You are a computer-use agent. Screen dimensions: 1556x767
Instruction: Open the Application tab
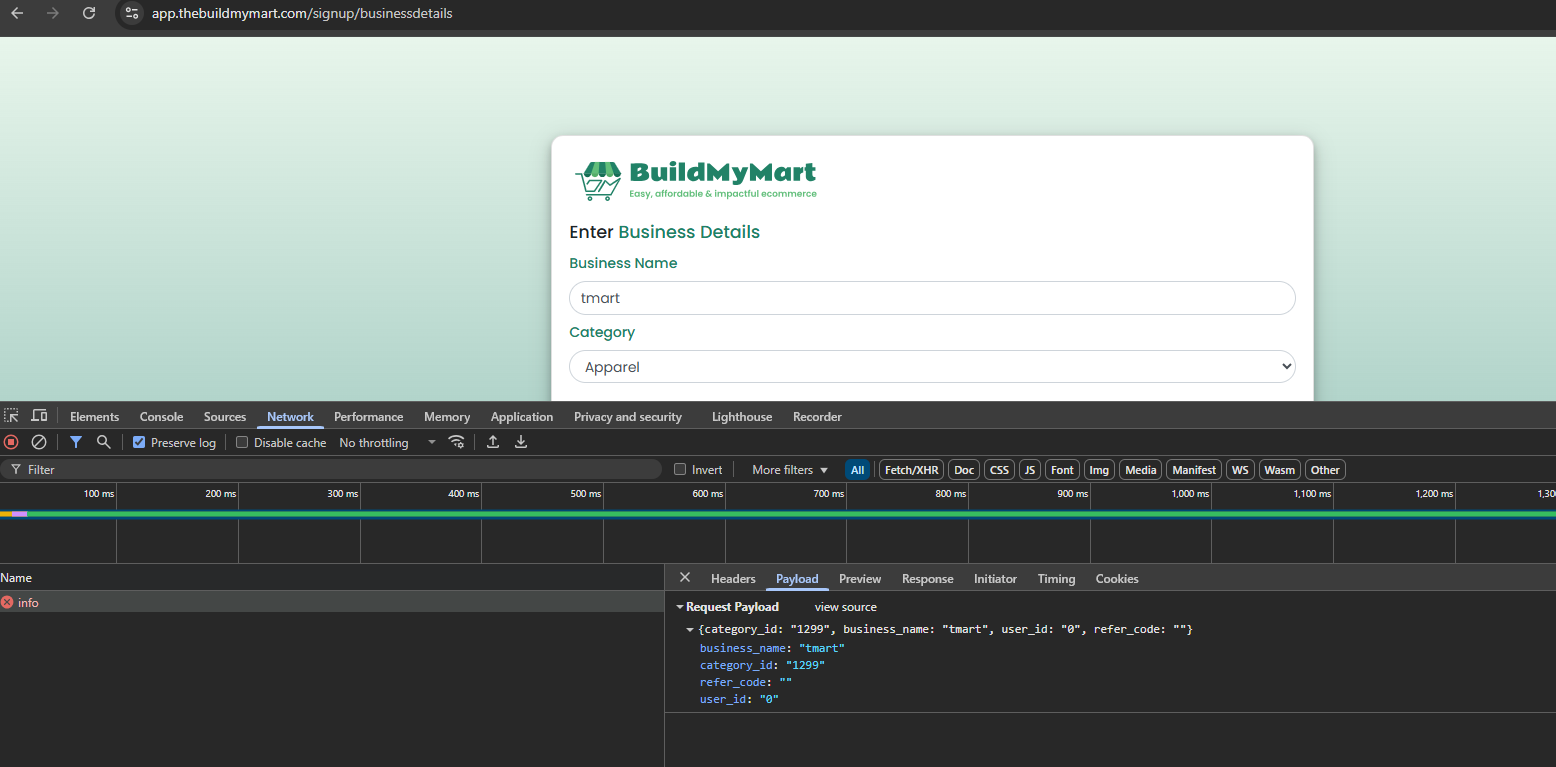click(522, 417)
